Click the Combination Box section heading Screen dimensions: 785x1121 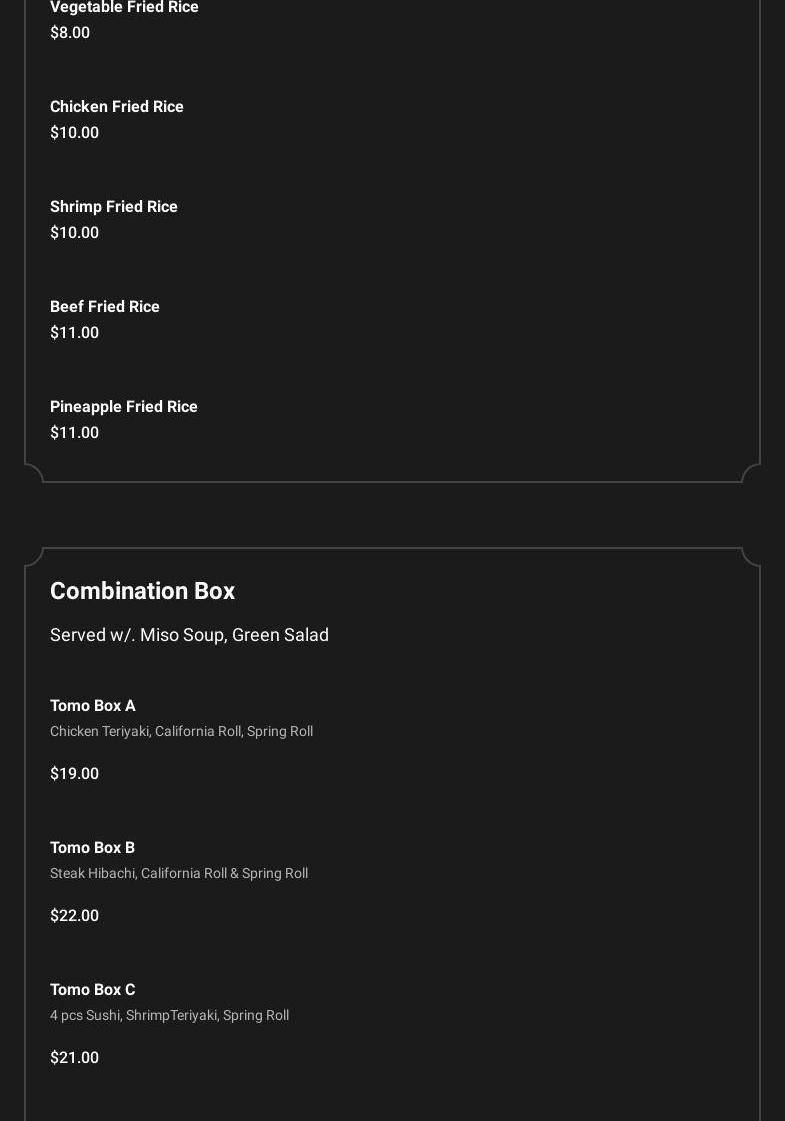point(143,591)
